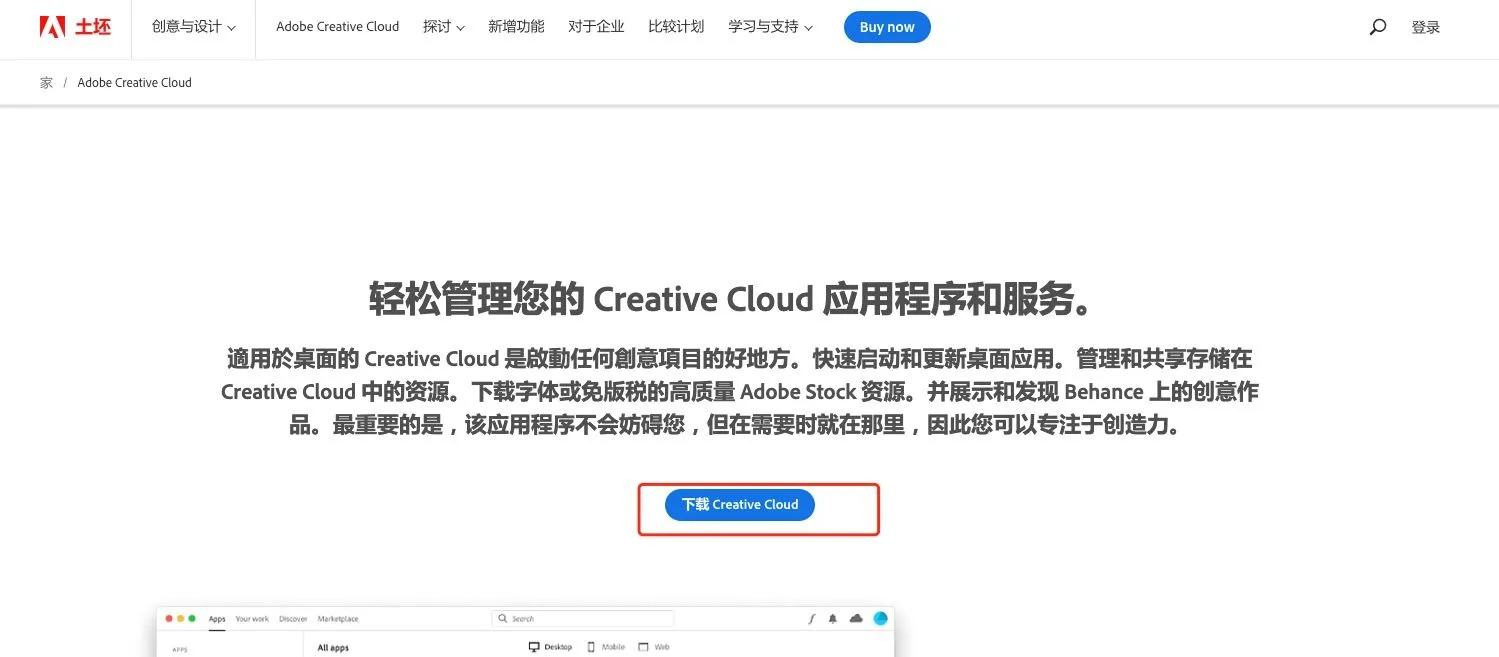The image size is (1499, 657).
Task: Click the notifications bell in app preview
Action: [833, 619]
